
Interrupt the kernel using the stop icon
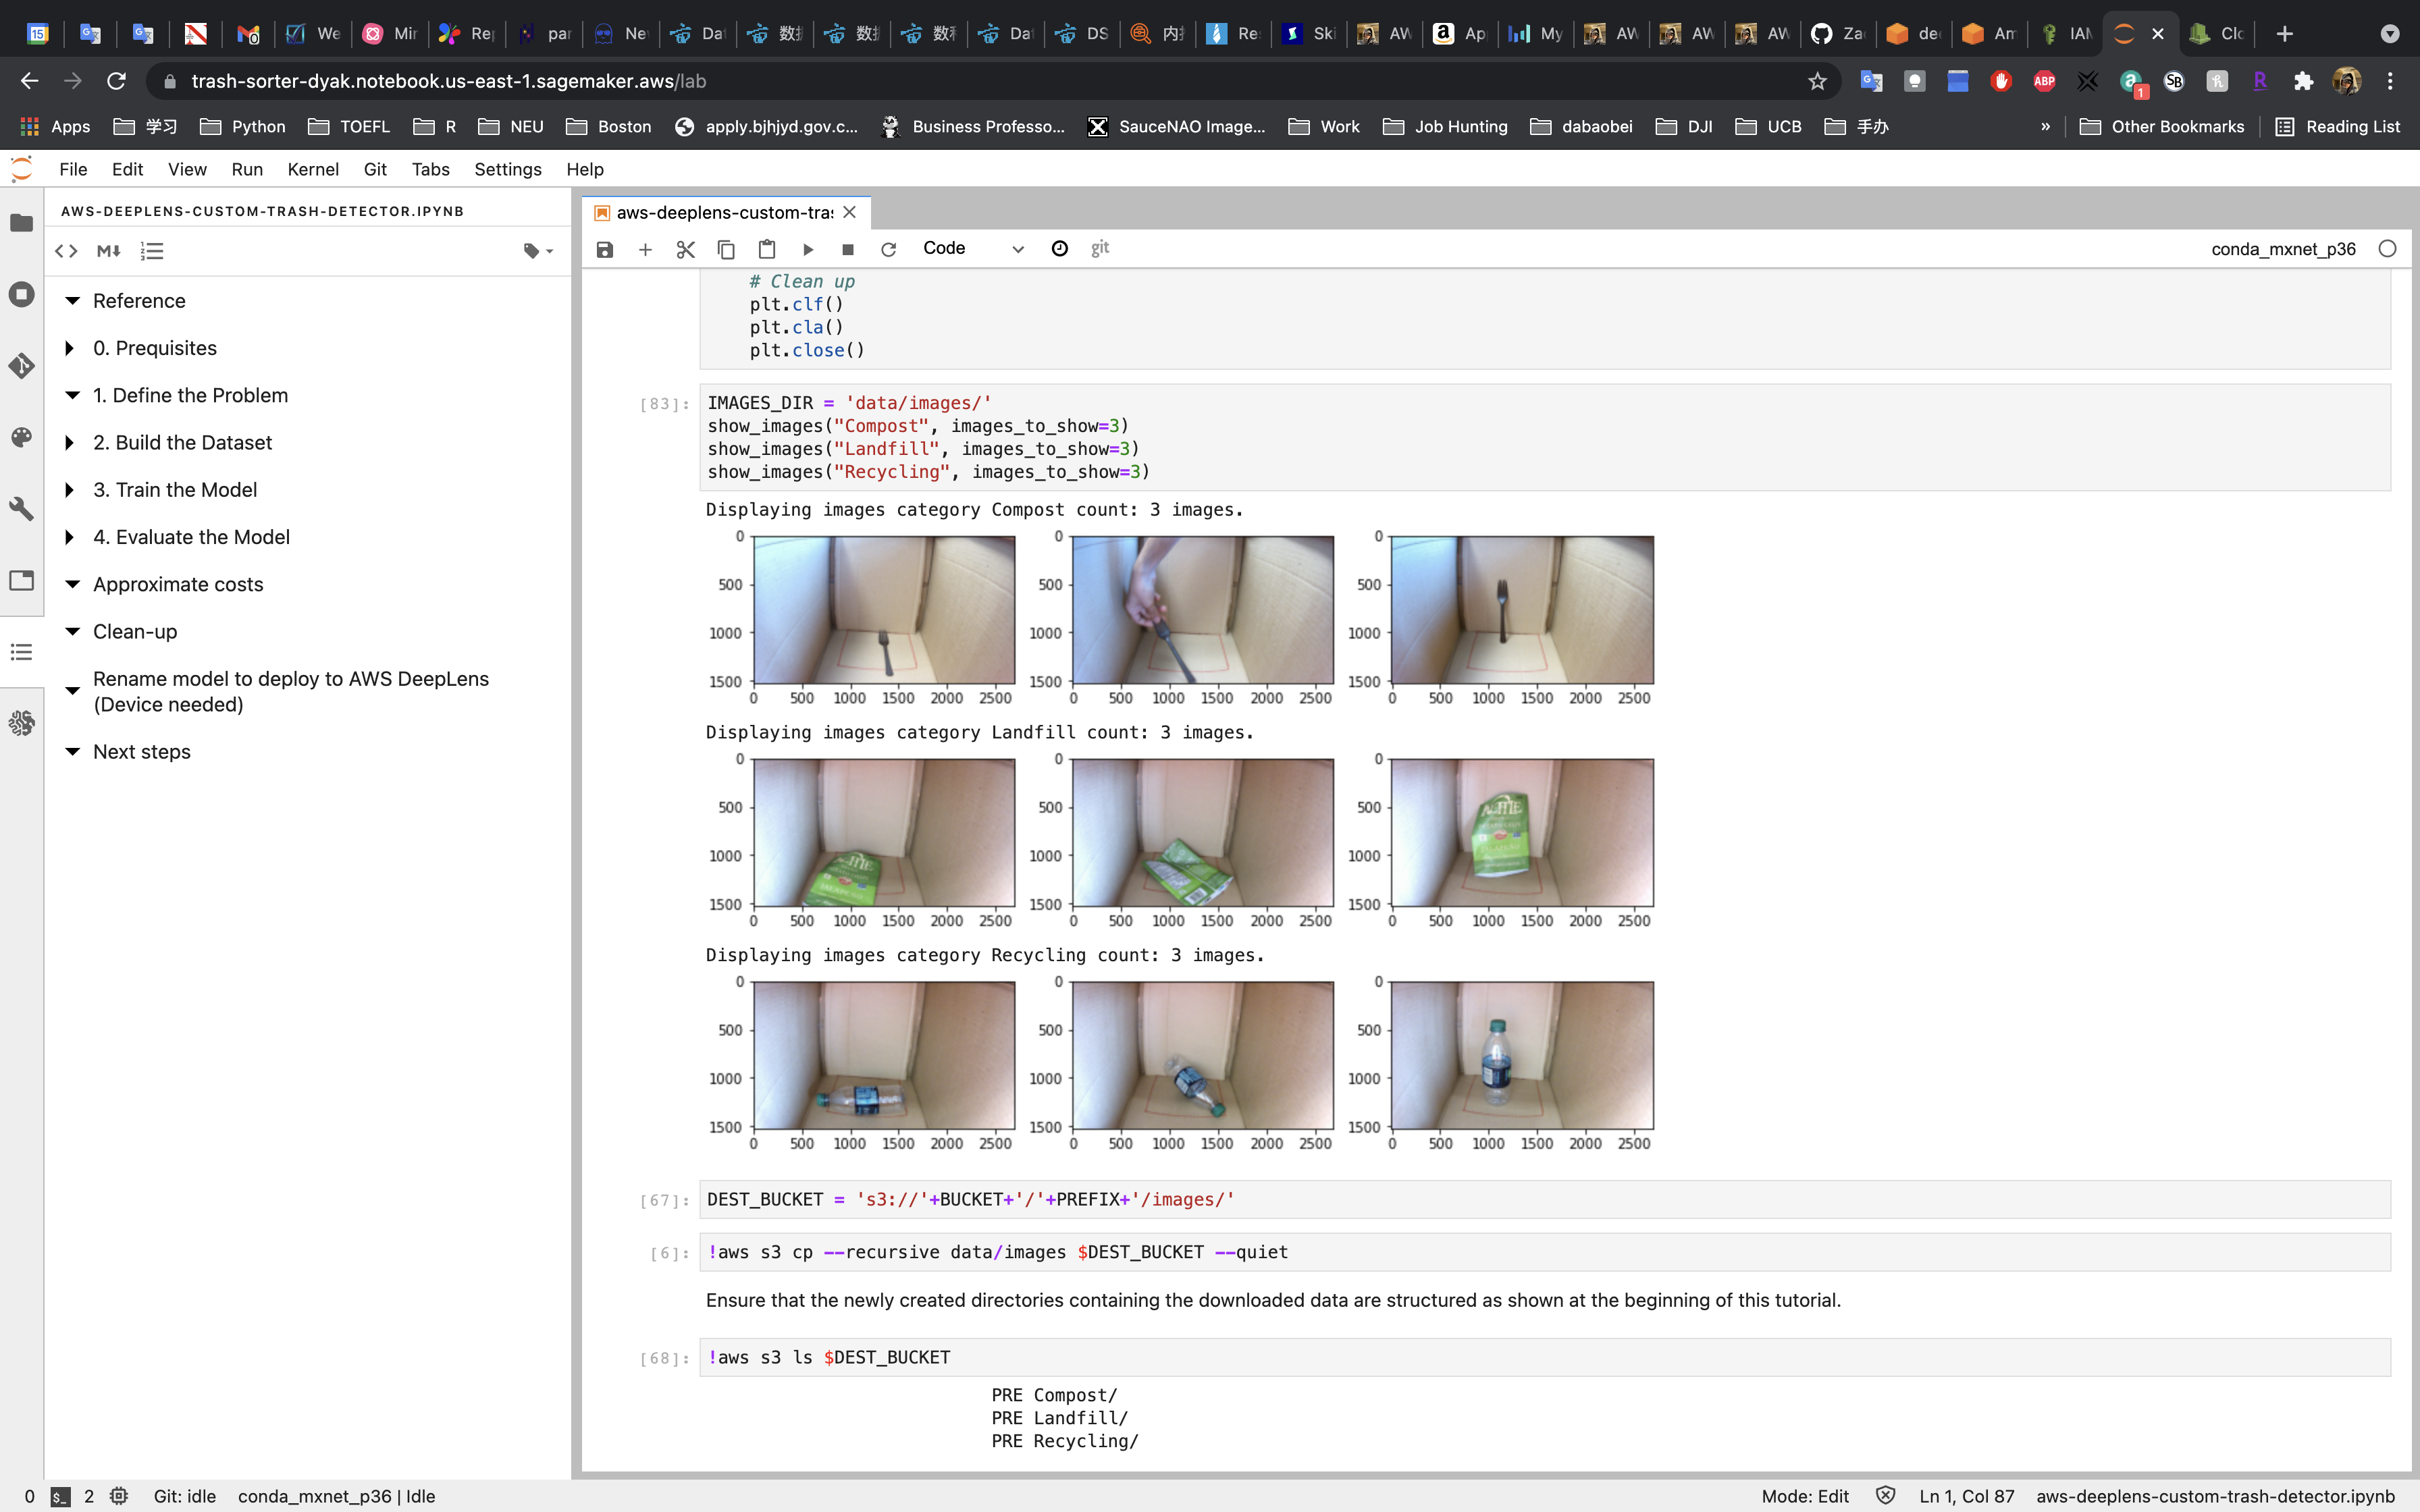[x=848, y=249]
